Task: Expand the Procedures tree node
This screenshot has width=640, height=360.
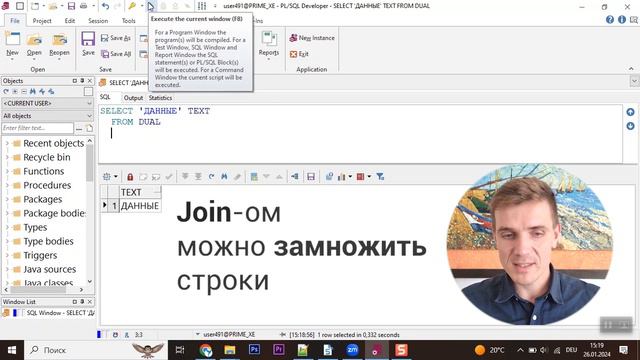Action: click(7, 185)
